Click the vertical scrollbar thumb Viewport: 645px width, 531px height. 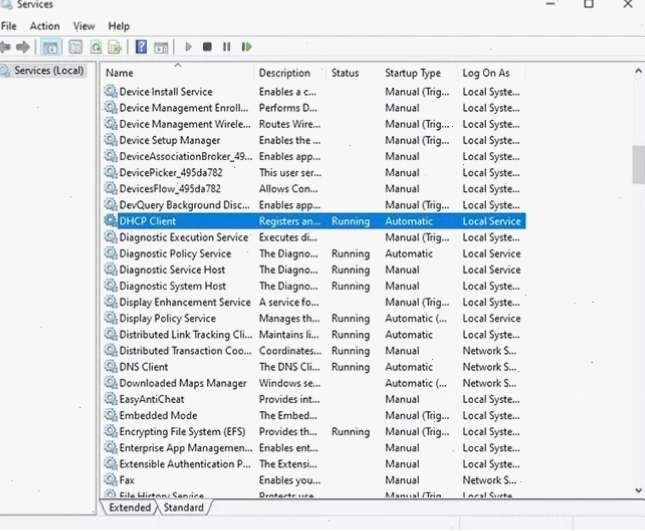pos(638,164)
